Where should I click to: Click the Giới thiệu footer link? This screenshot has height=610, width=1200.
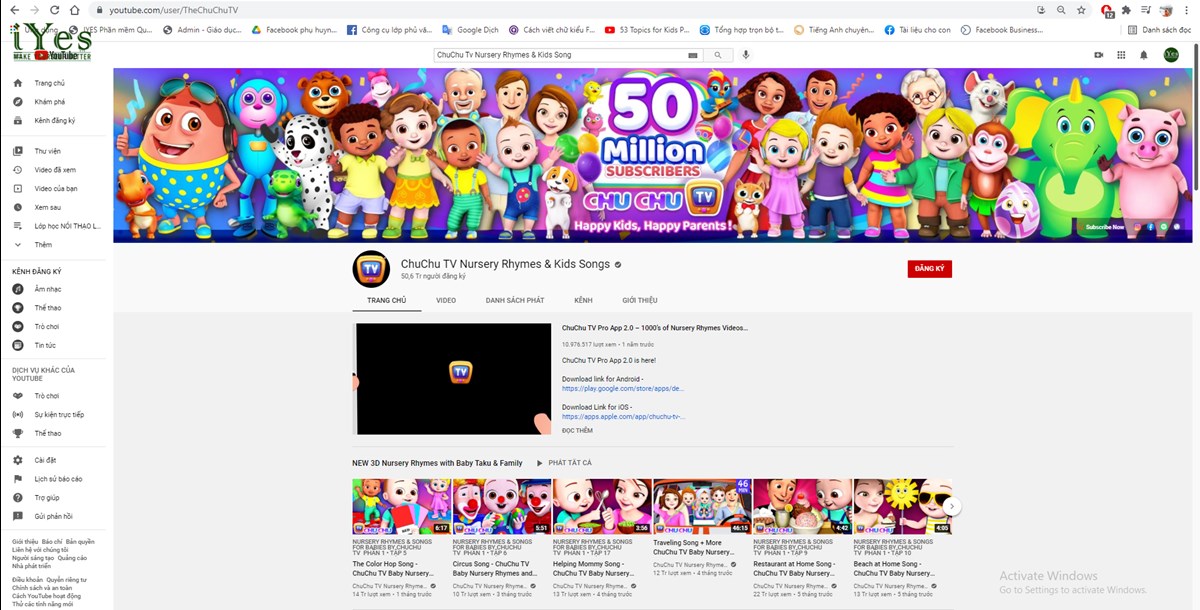pos(25,541)
